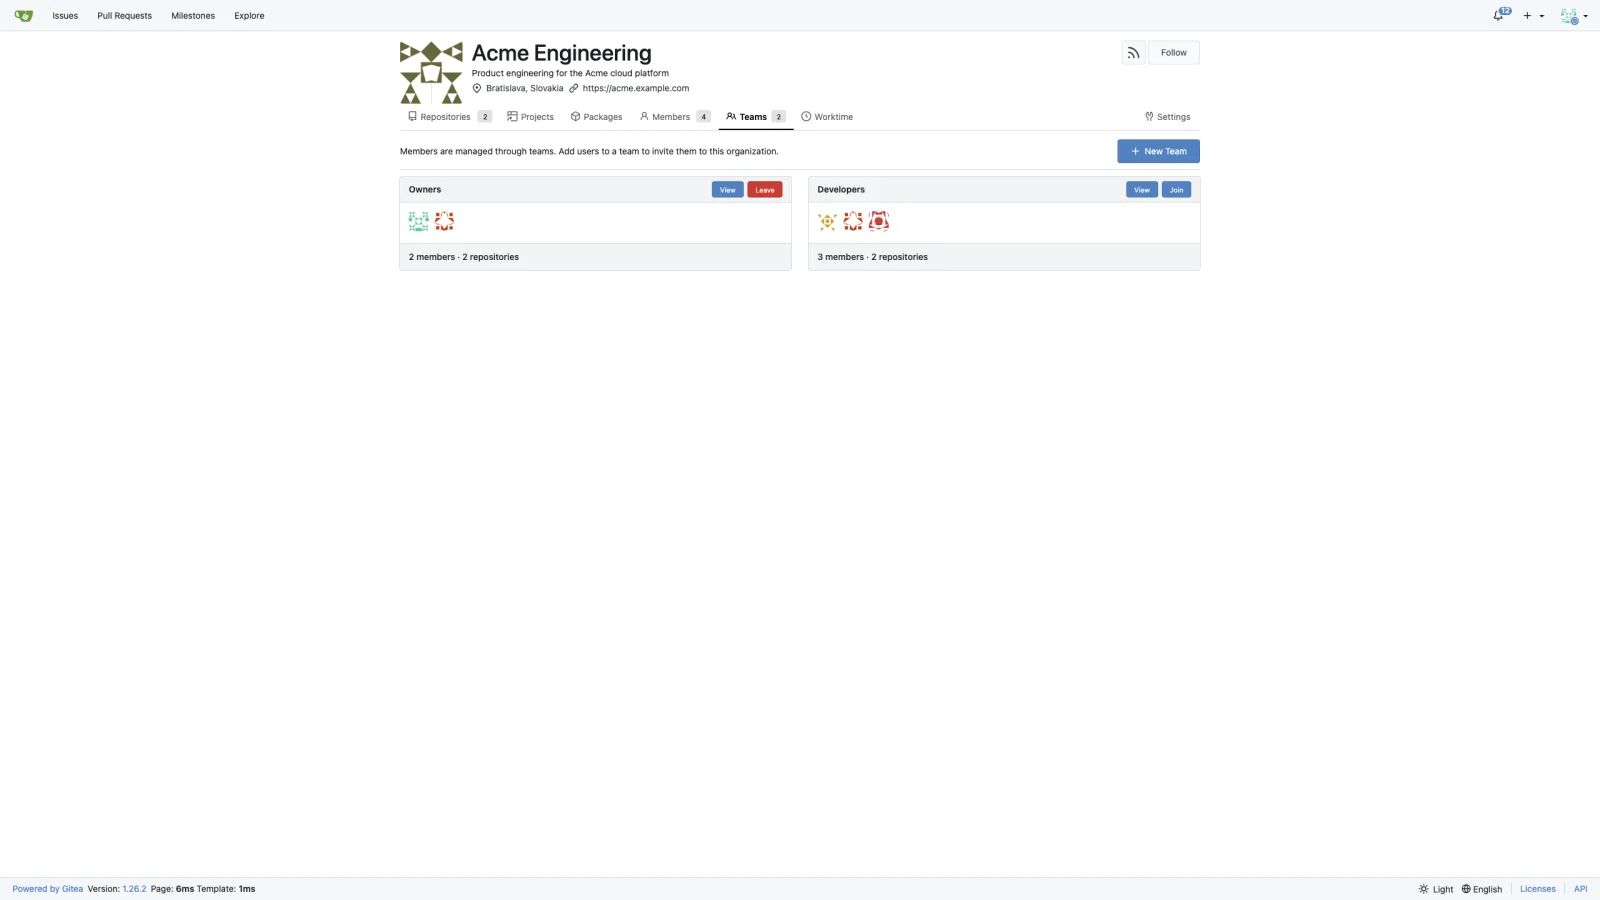
Task: Switch to the Members tab
Action: click(675, 117)
